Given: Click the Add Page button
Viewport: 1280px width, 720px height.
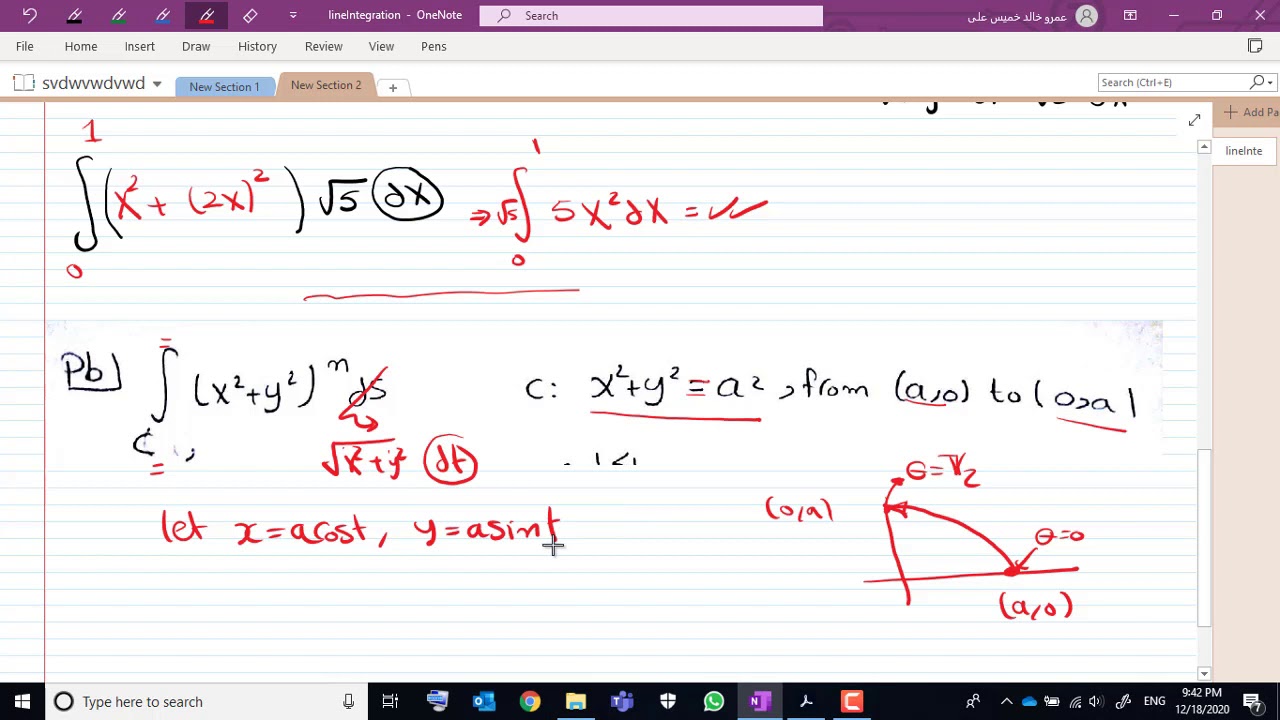Looking at the screenshot, I should coord(1250,112).
